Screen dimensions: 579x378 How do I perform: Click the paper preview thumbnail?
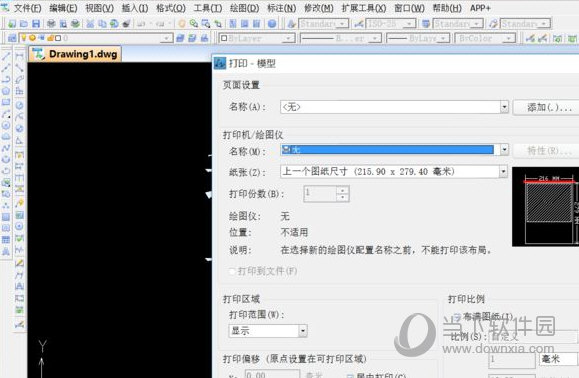pos(545,207)
